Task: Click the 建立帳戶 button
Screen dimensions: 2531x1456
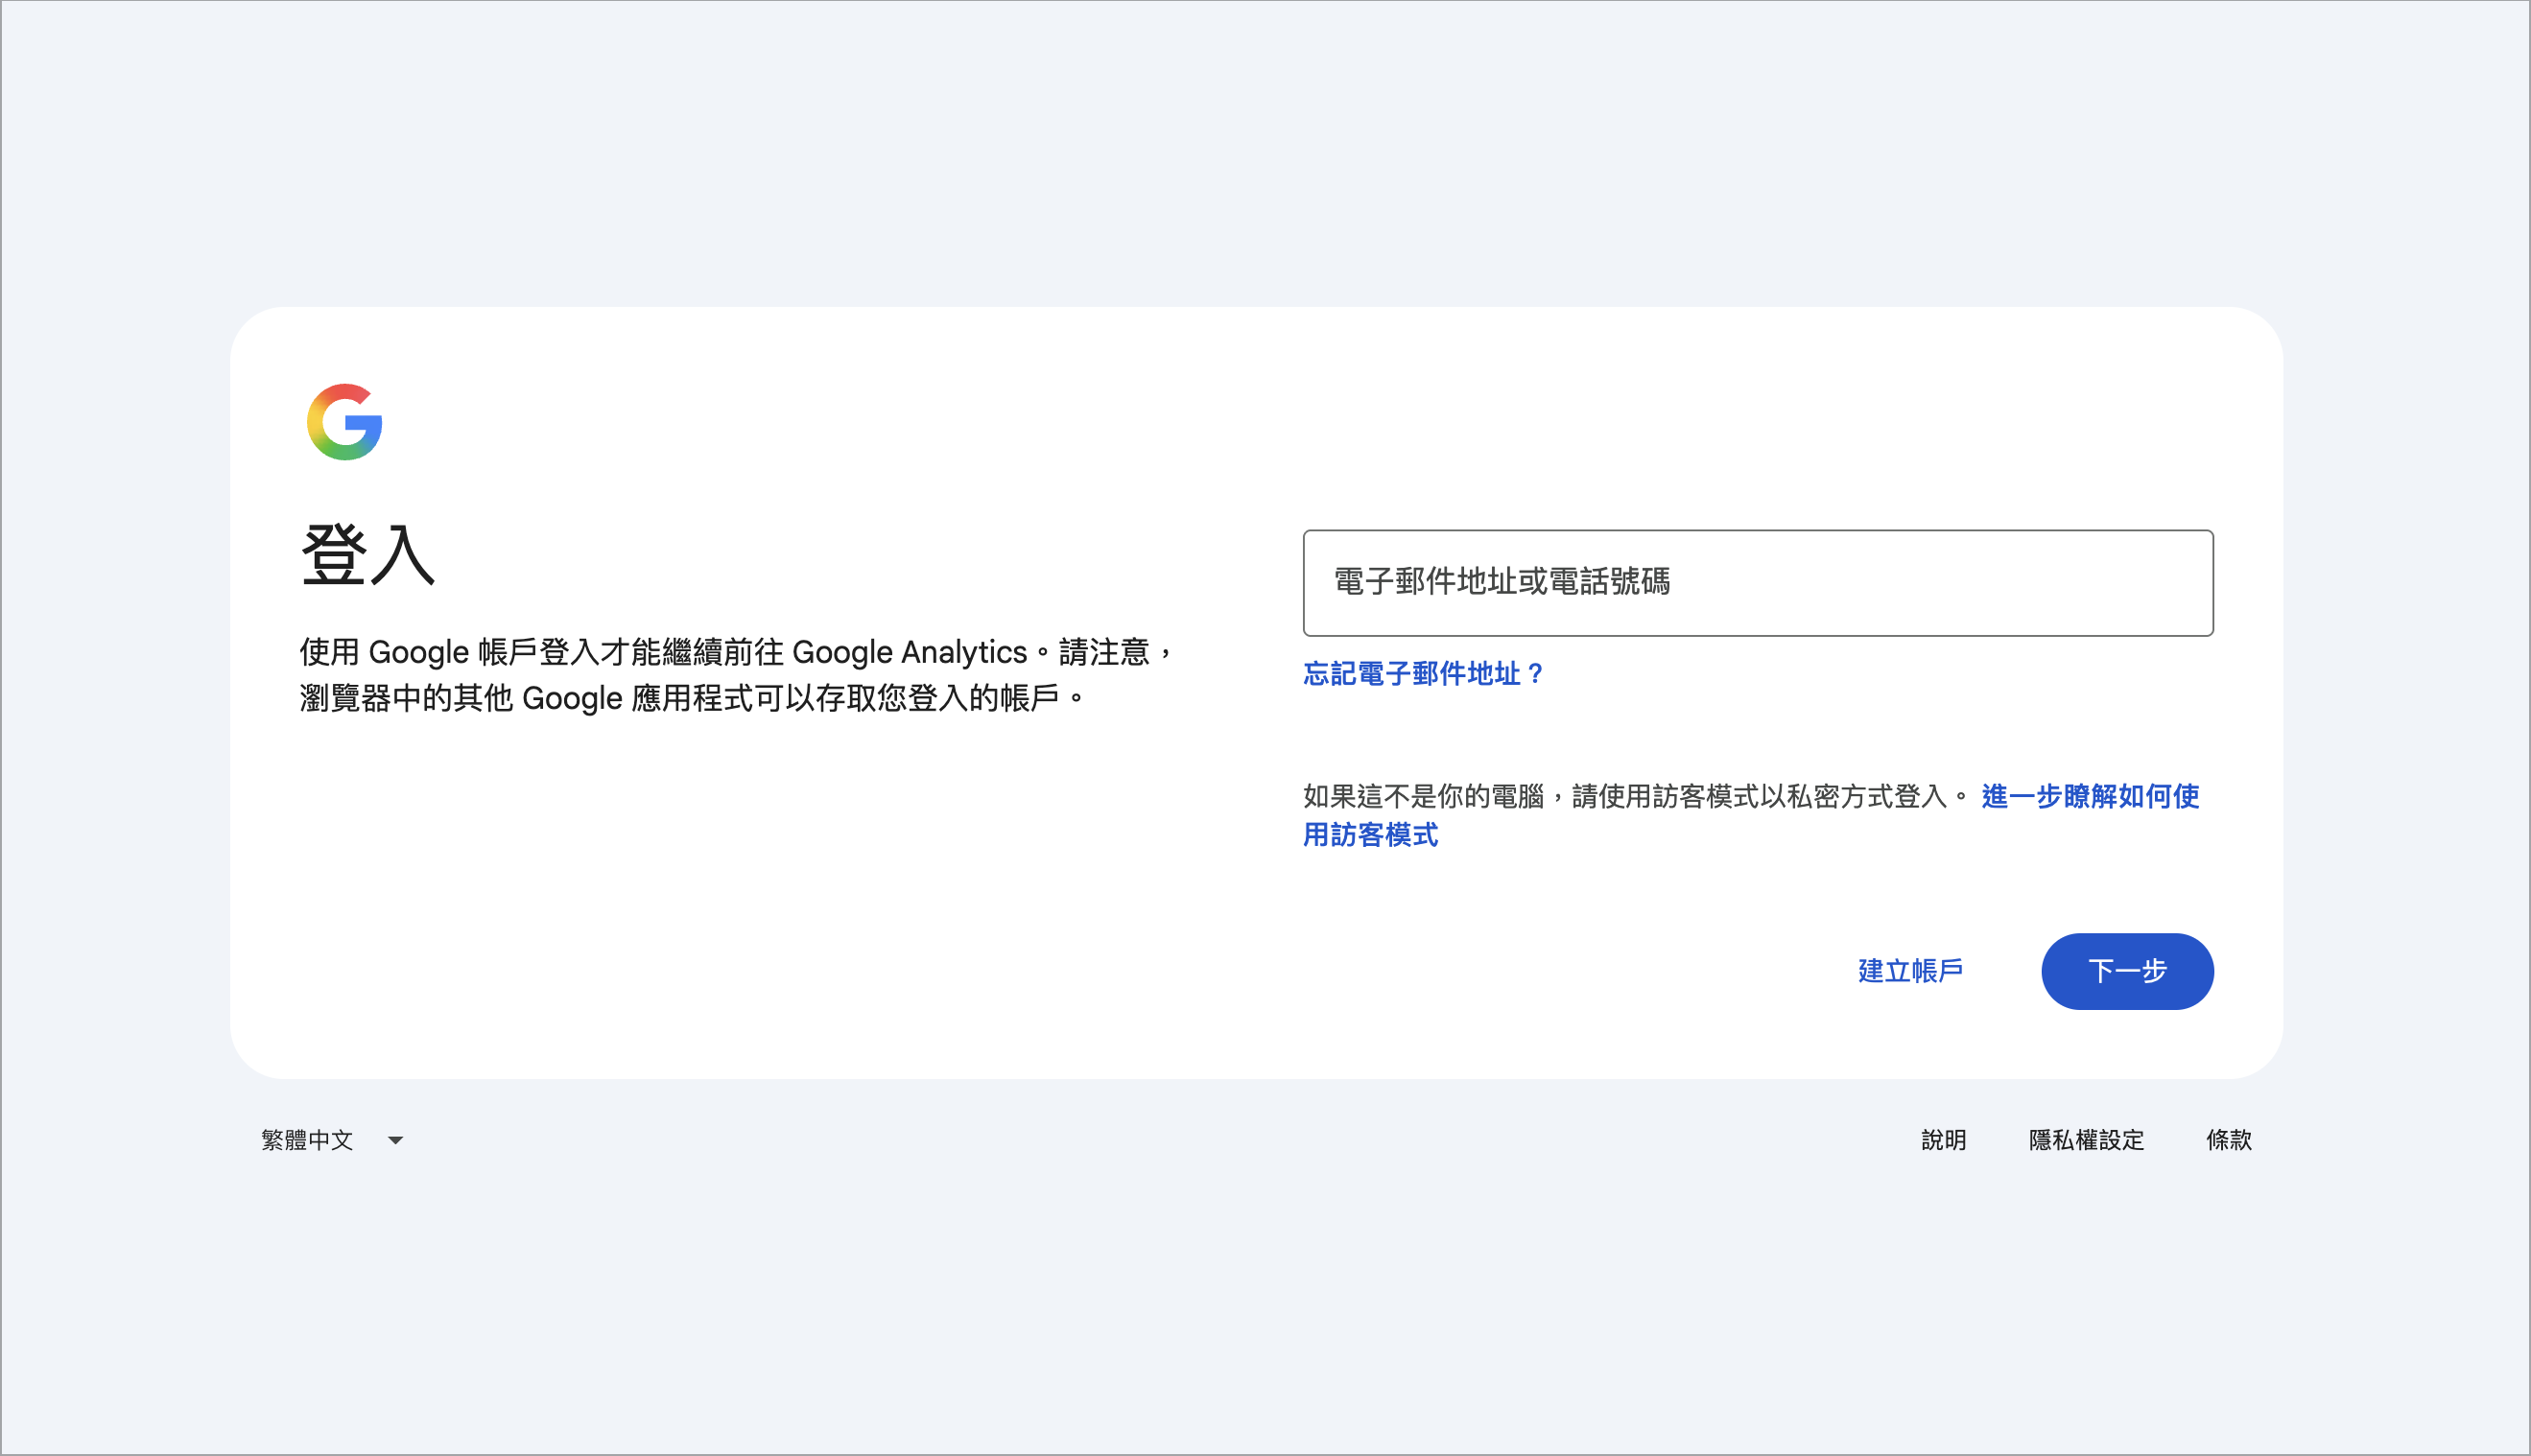Action: (1909, 971)
